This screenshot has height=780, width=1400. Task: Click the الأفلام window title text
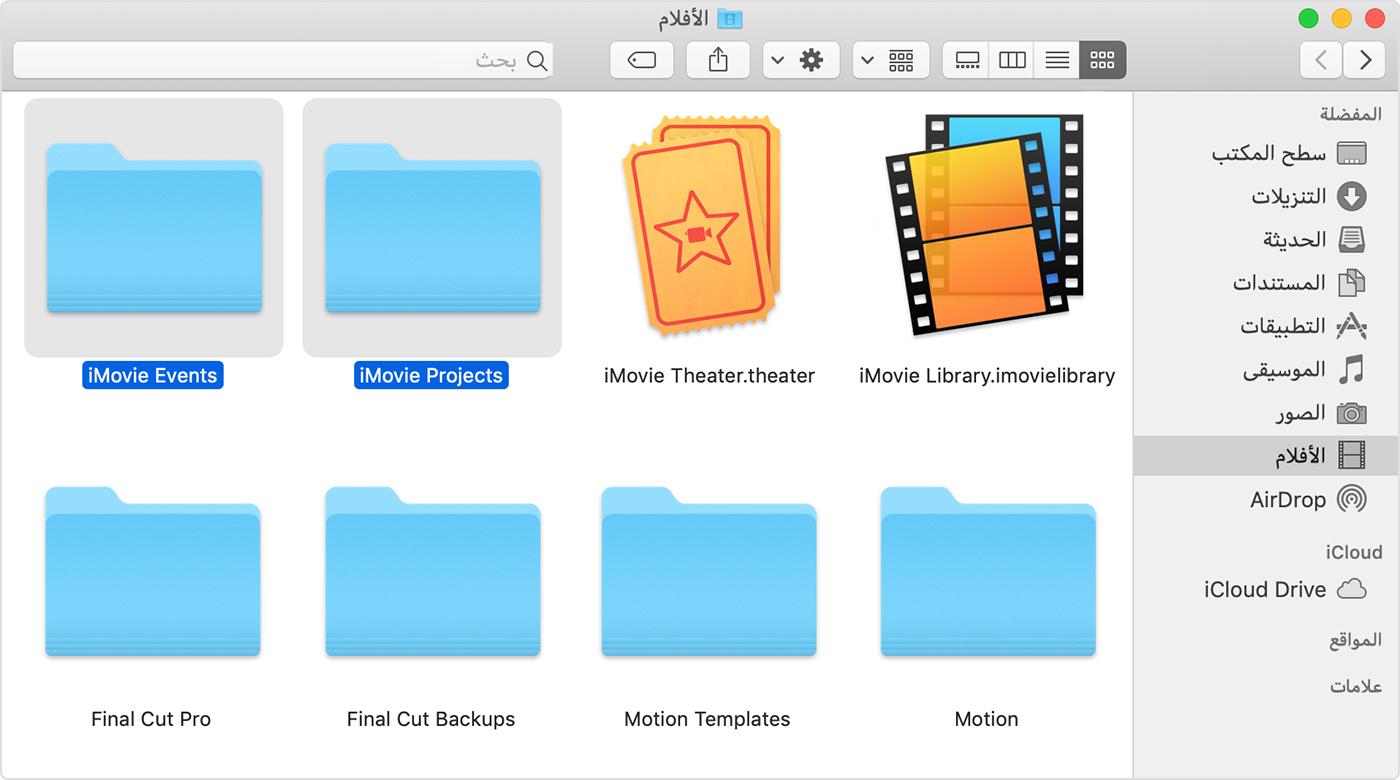pyautogui.click(x=683, y=18)
